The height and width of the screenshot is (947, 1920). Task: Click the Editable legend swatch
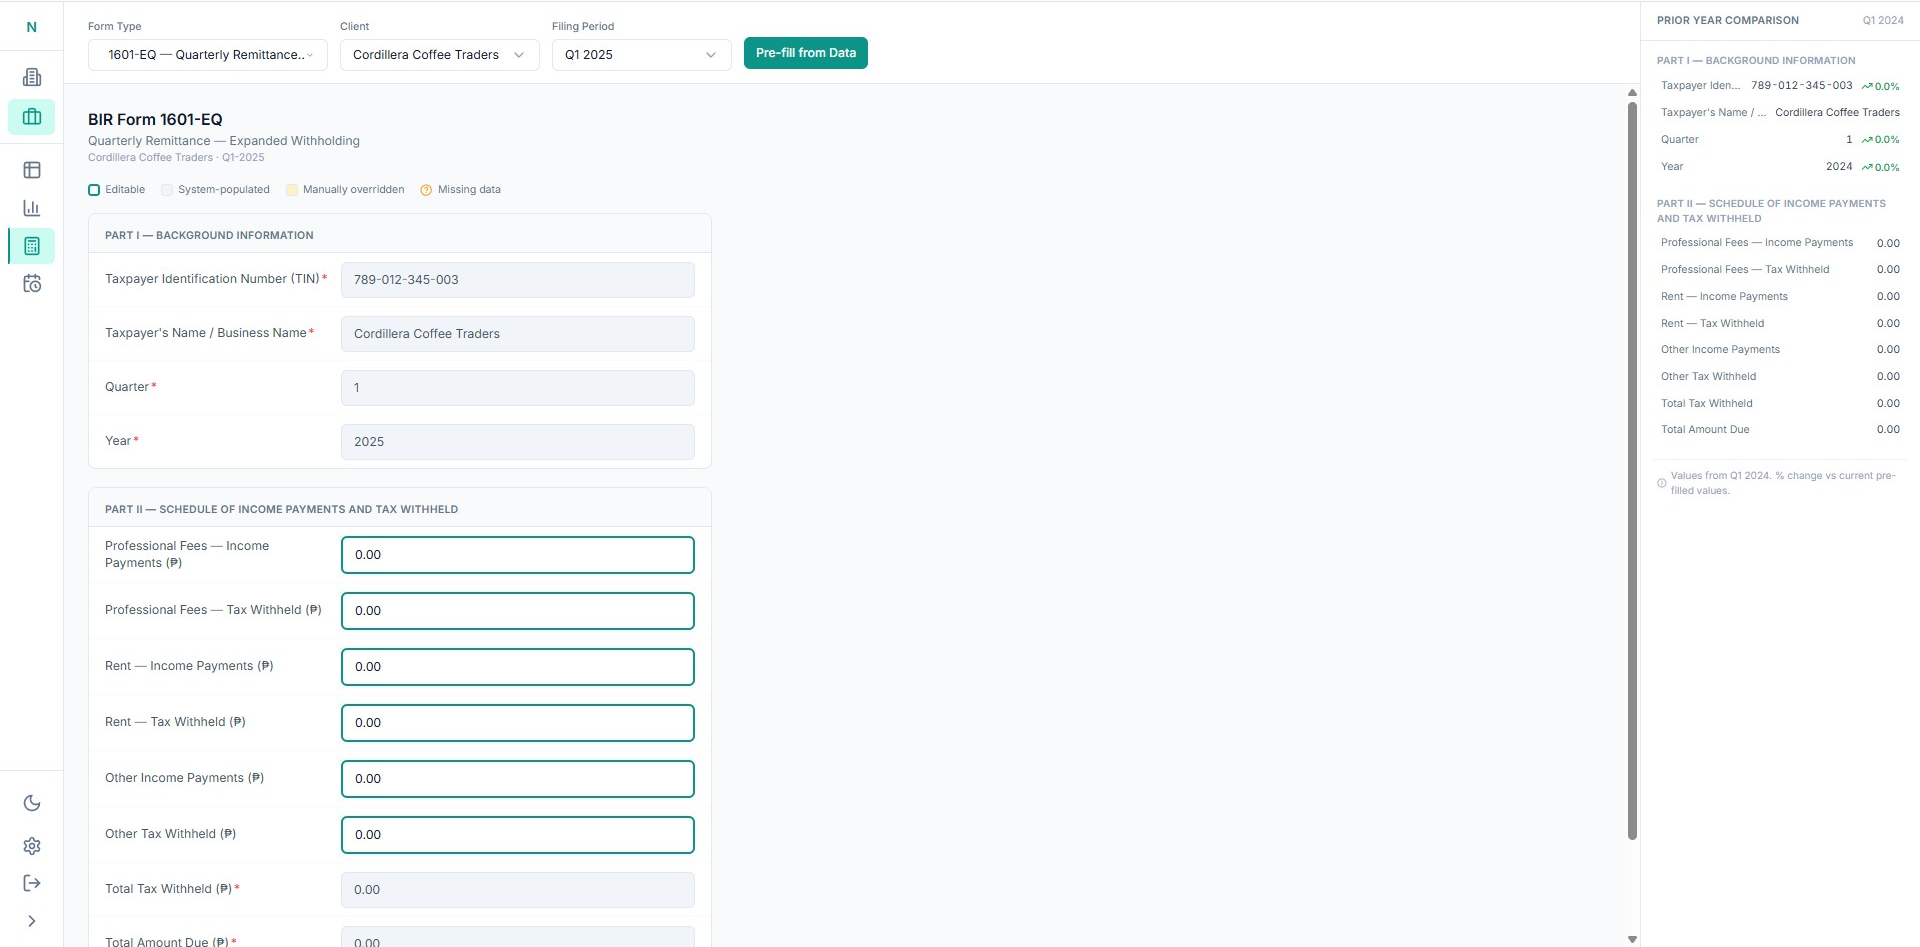pos(94,190)
